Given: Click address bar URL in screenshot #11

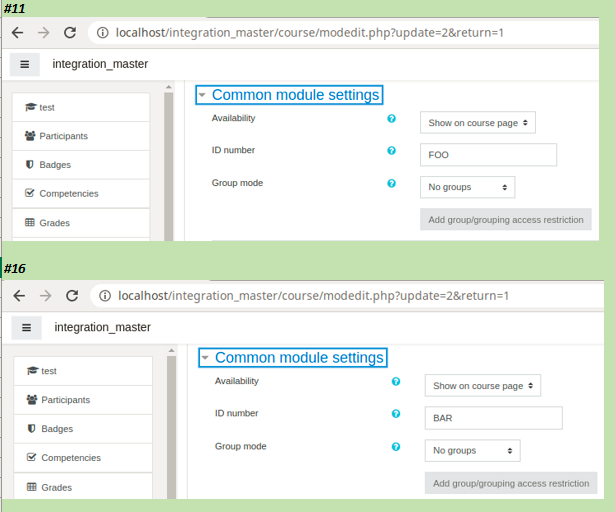Looking at the screenshot, I should 309,33.
